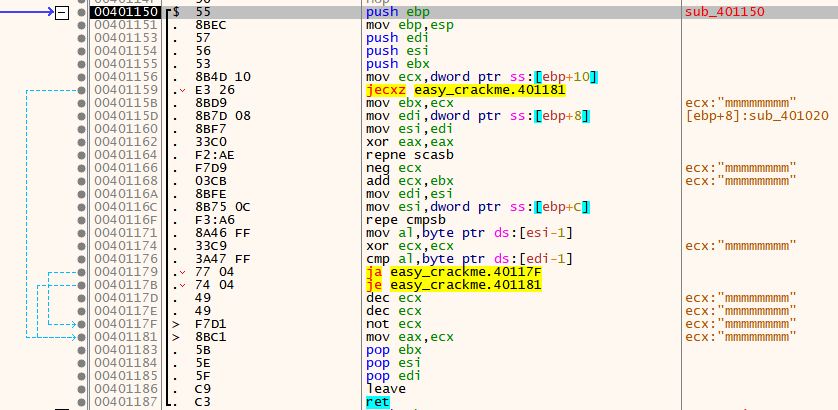This screenshot has width=838, height=410.
Task: Click 'mov edi,dword ptr ss:[ebp+8]' instruction
Action: coord(479,116)
